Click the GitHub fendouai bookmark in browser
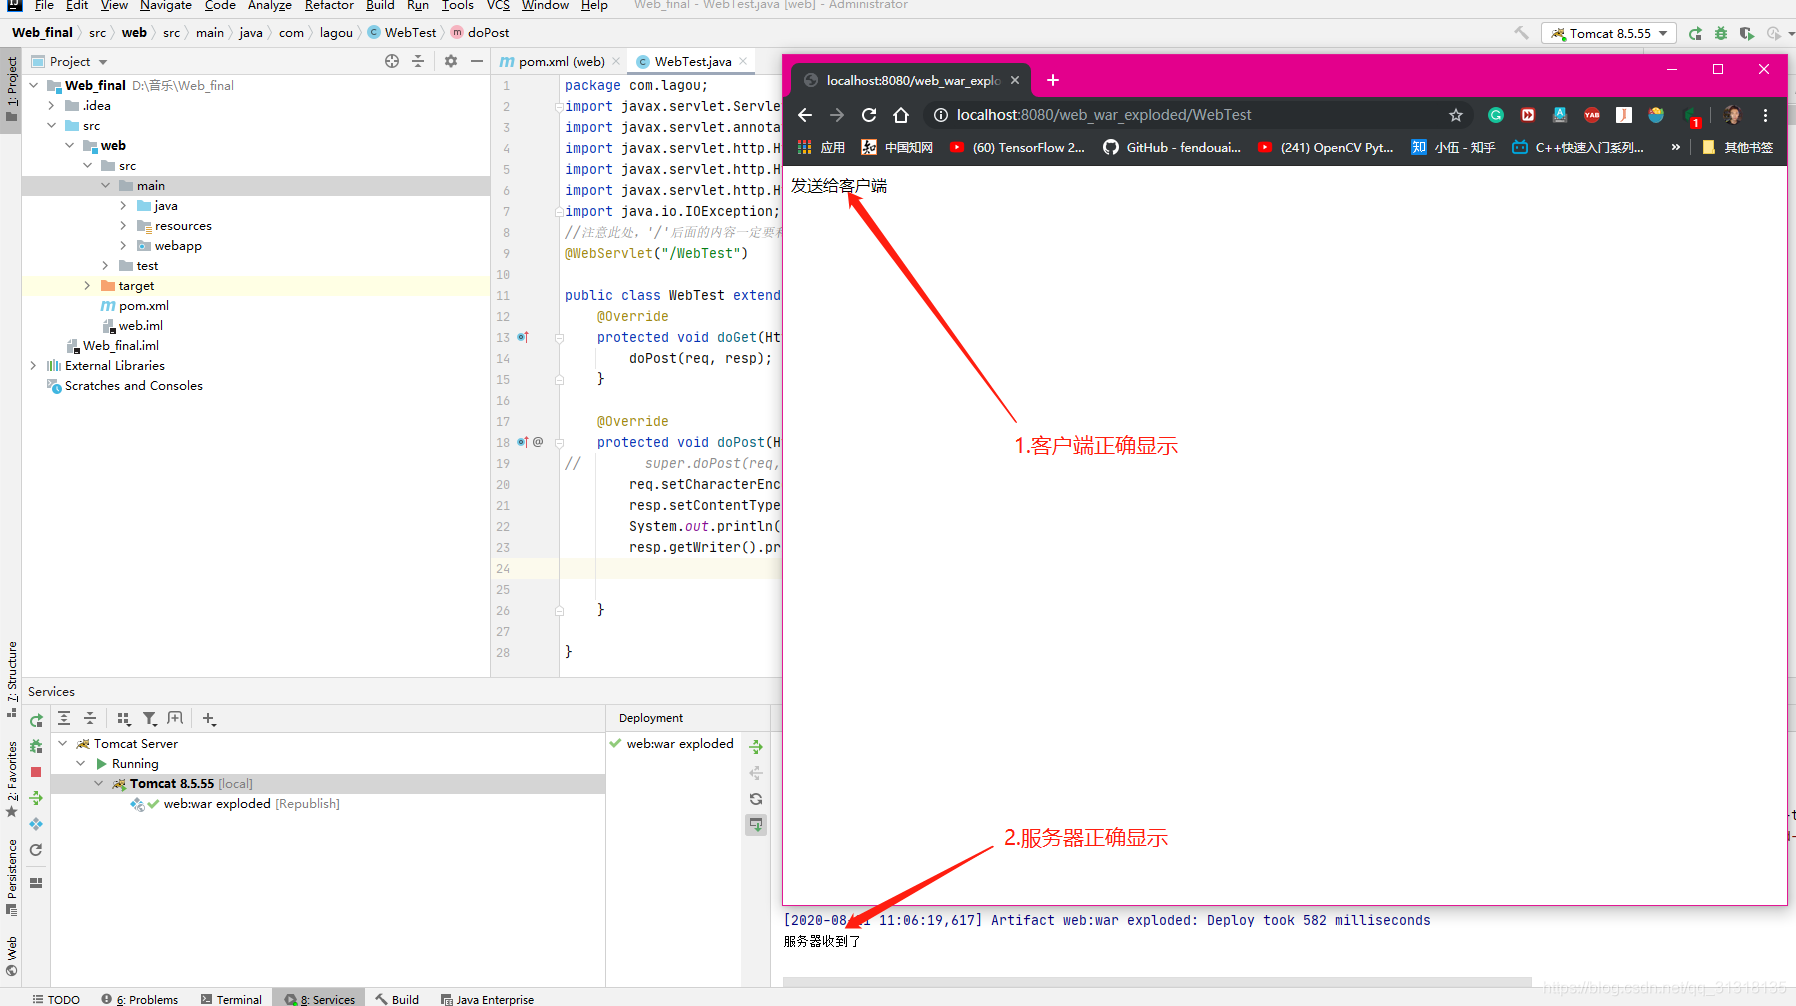This screenshot has width=1796, height=1006. [x=1173, y=147]
